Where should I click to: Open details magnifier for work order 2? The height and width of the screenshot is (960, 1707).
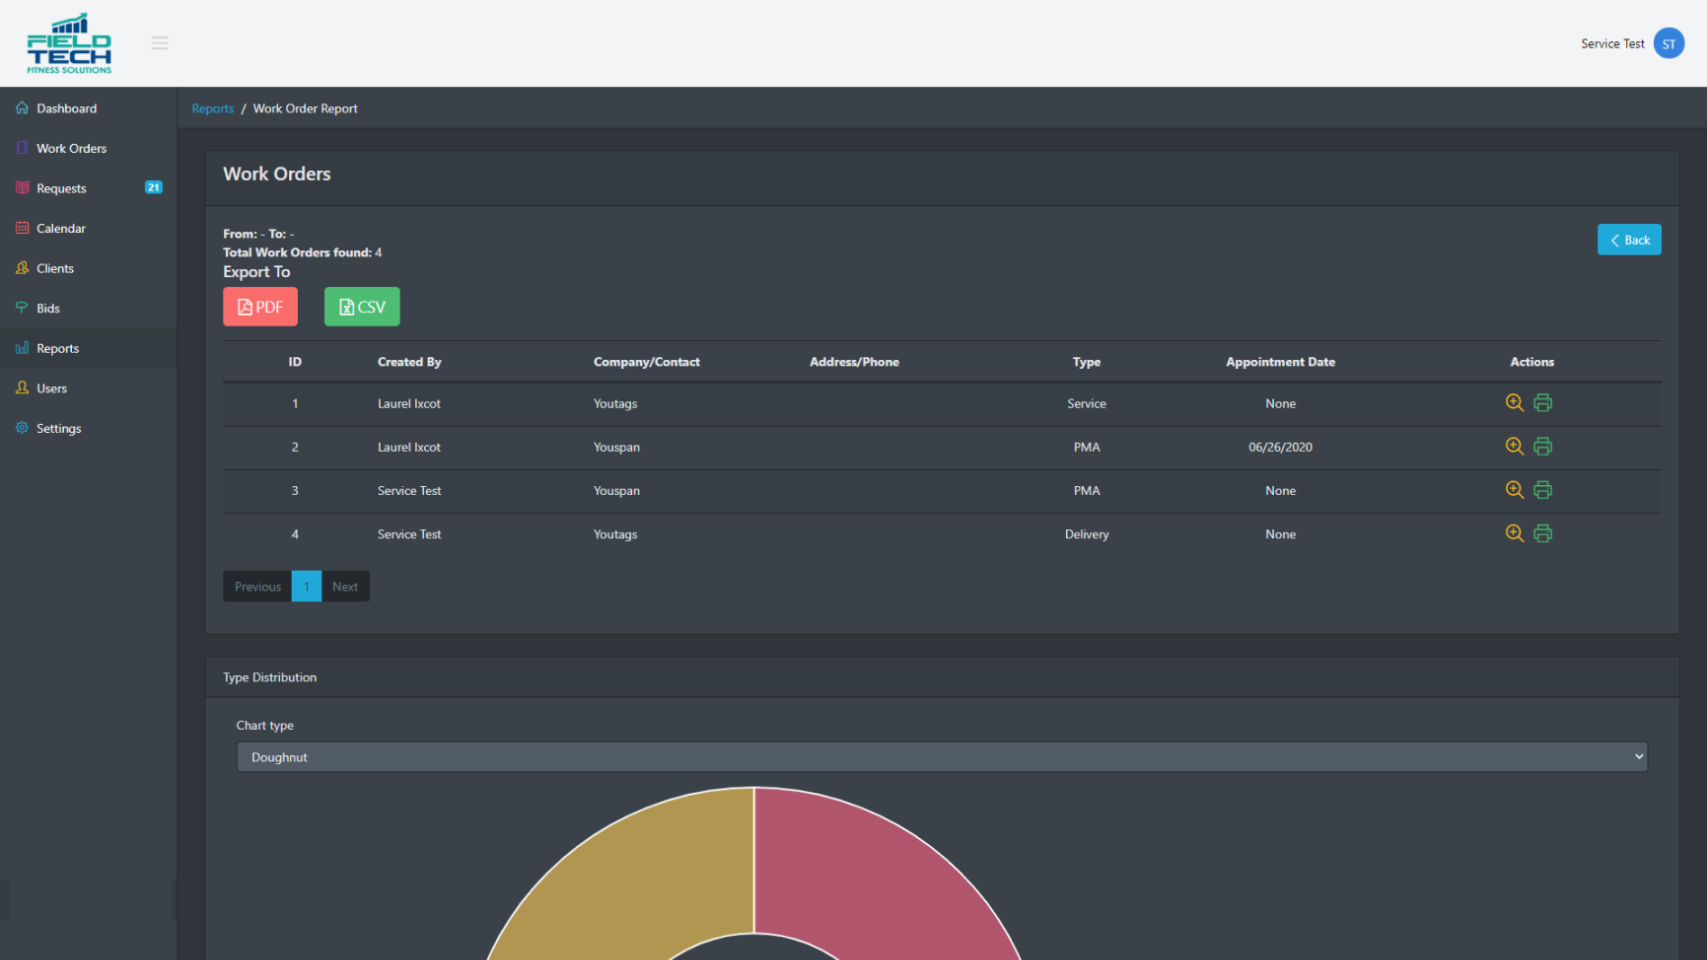pyautogui.click(x=1514, y=446)
